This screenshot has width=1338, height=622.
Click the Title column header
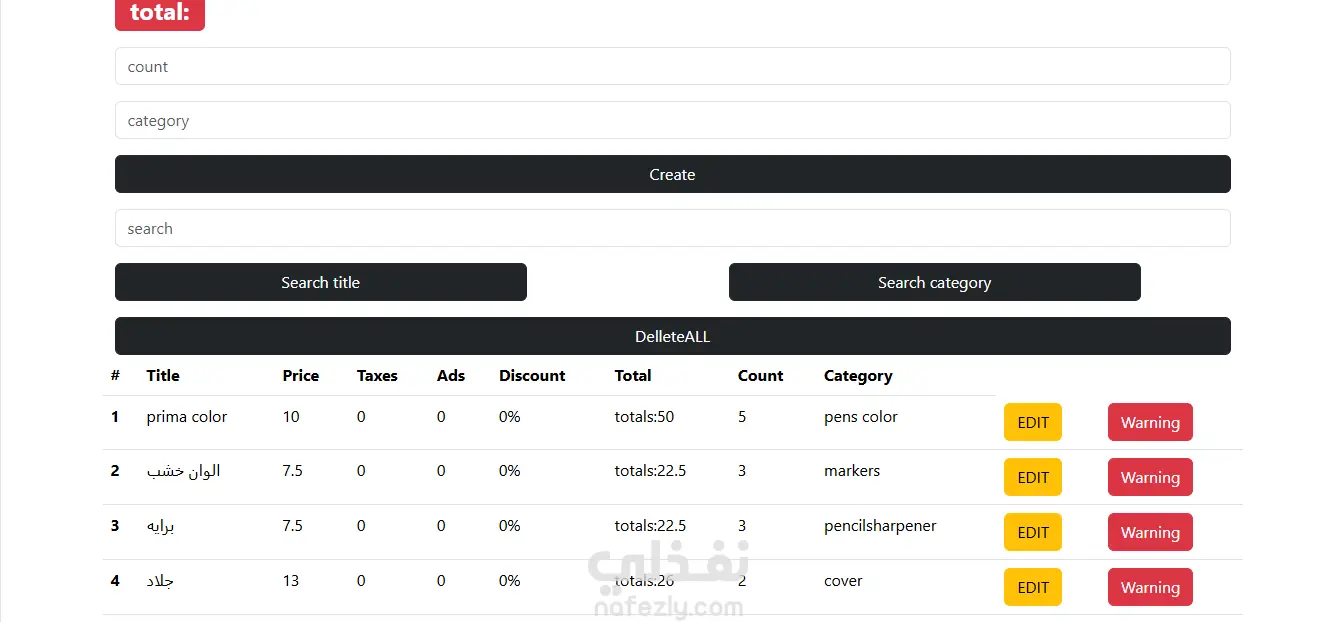[163, 376]
